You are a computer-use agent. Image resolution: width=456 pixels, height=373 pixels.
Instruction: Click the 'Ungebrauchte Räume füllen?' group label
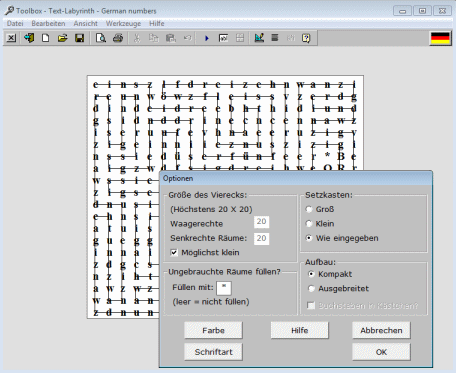224,272
